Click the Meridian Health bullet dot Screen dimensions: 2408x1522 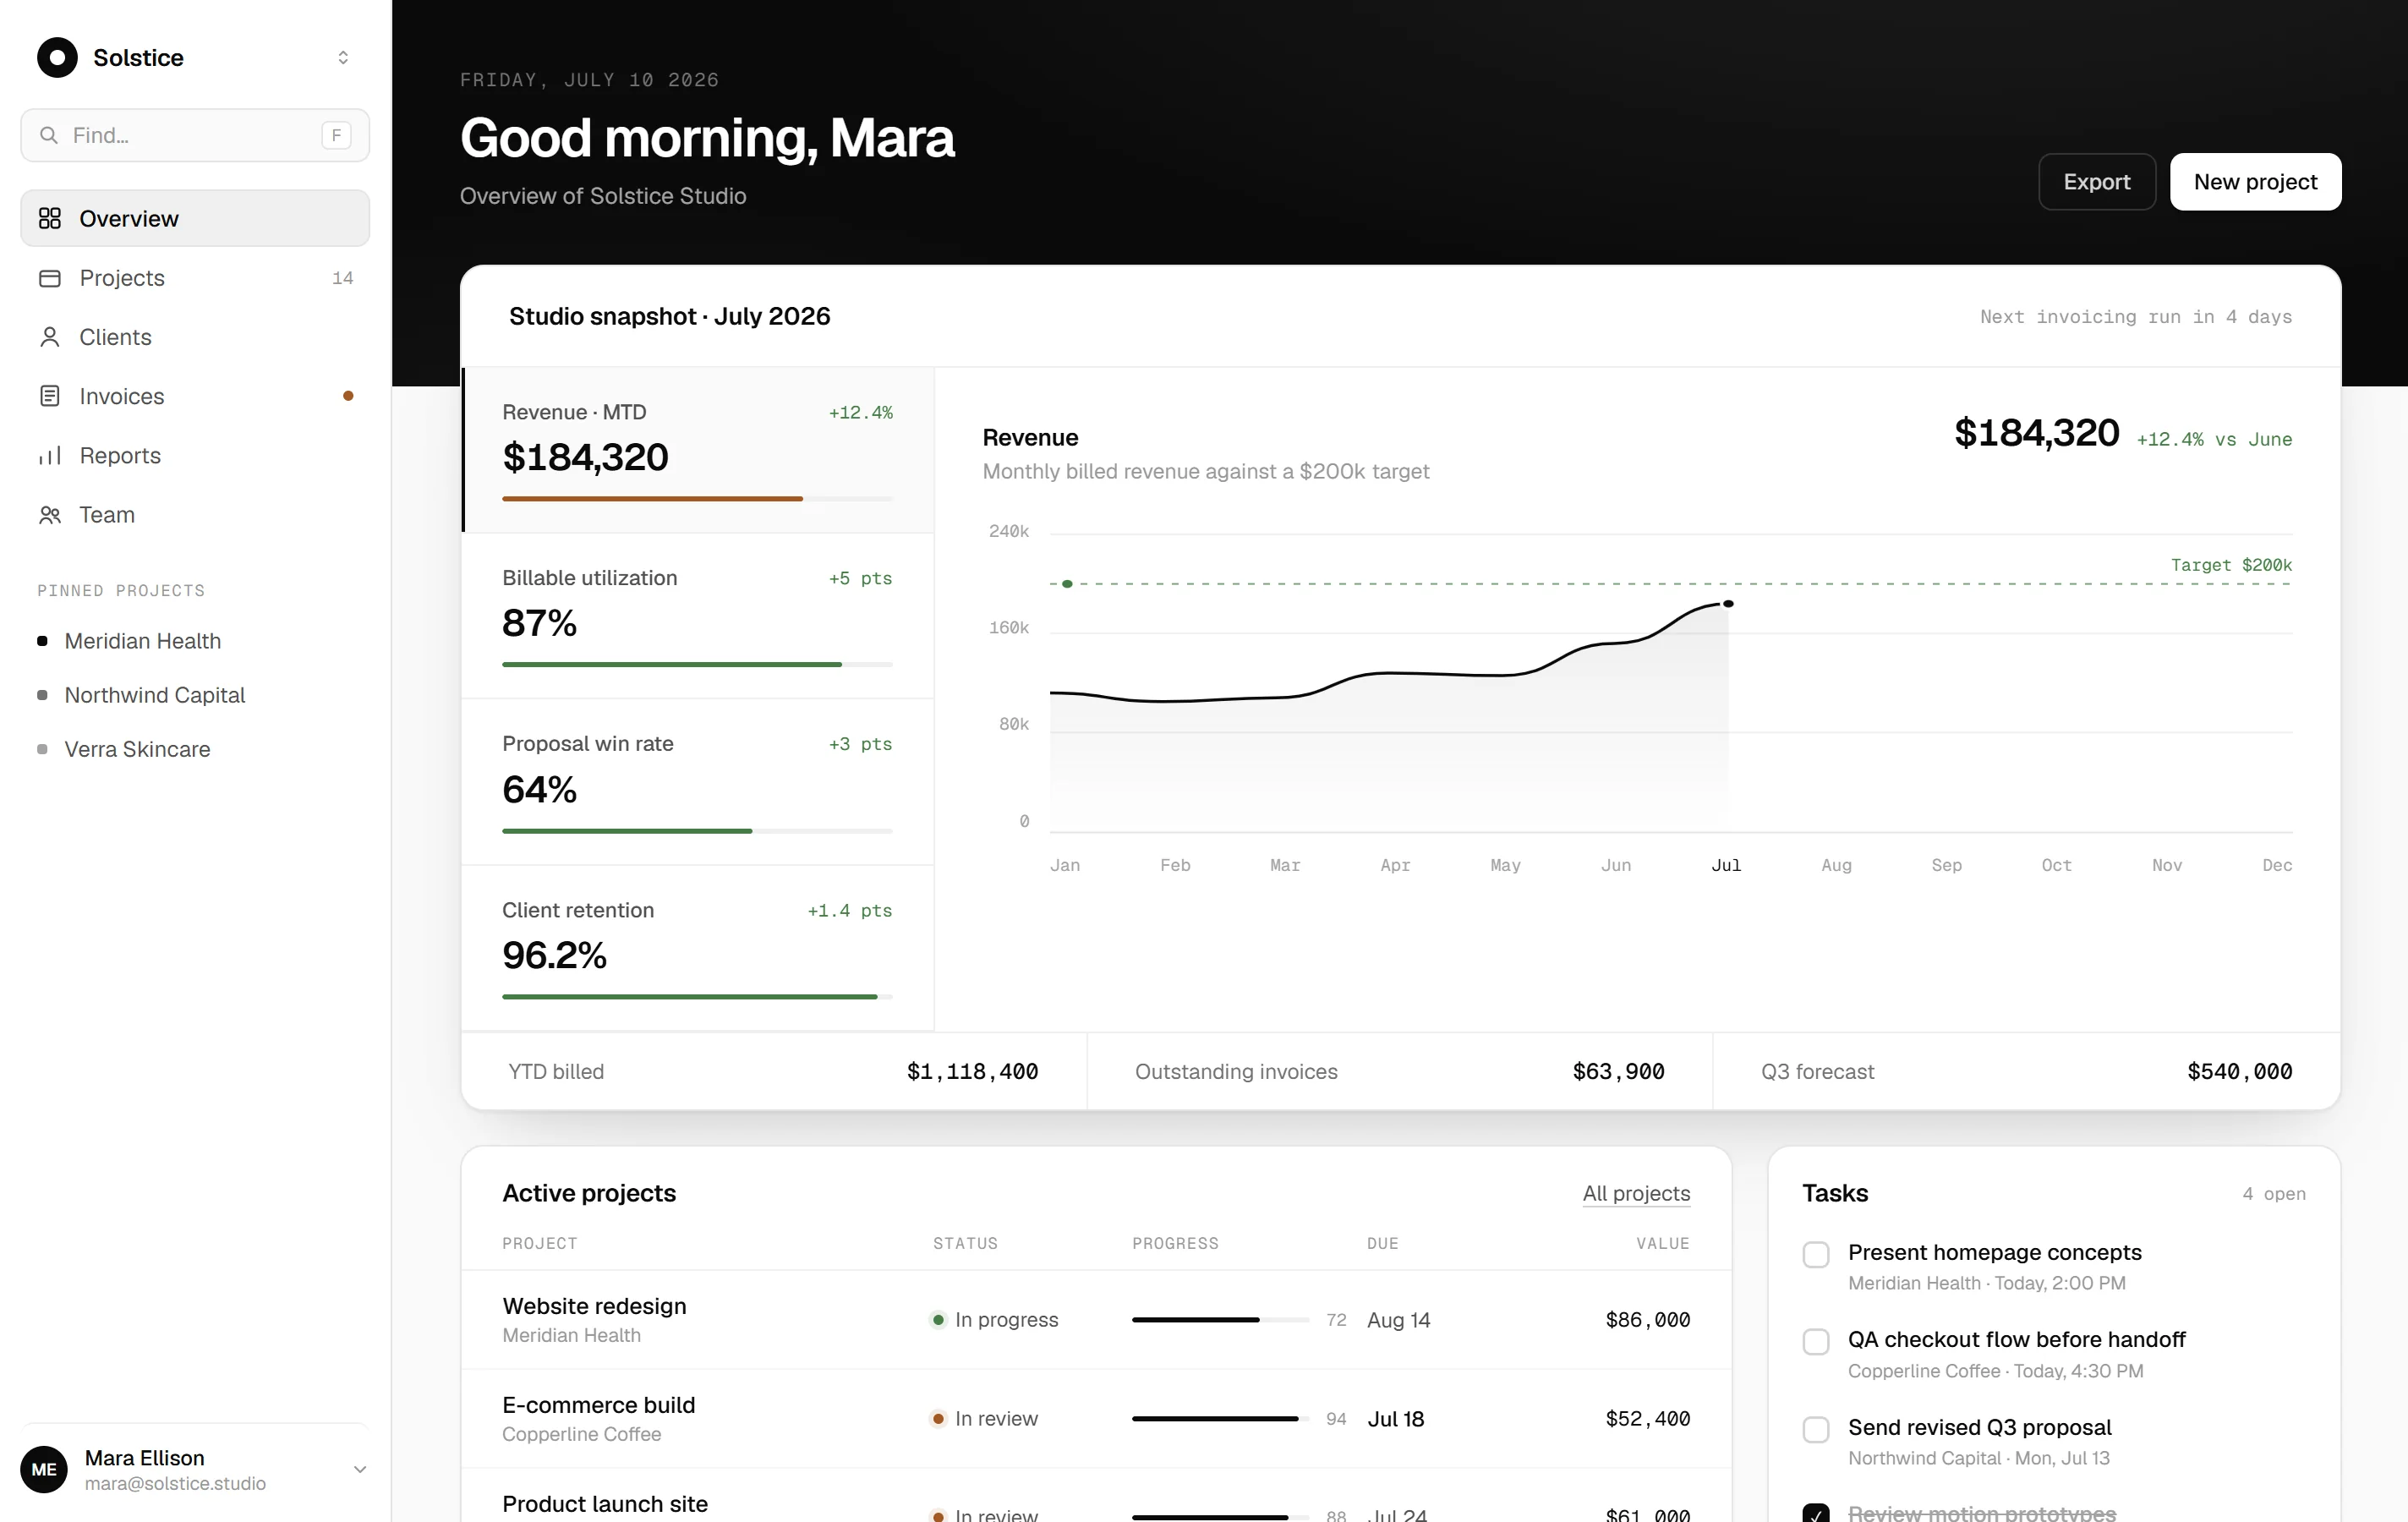pos(42,641)
